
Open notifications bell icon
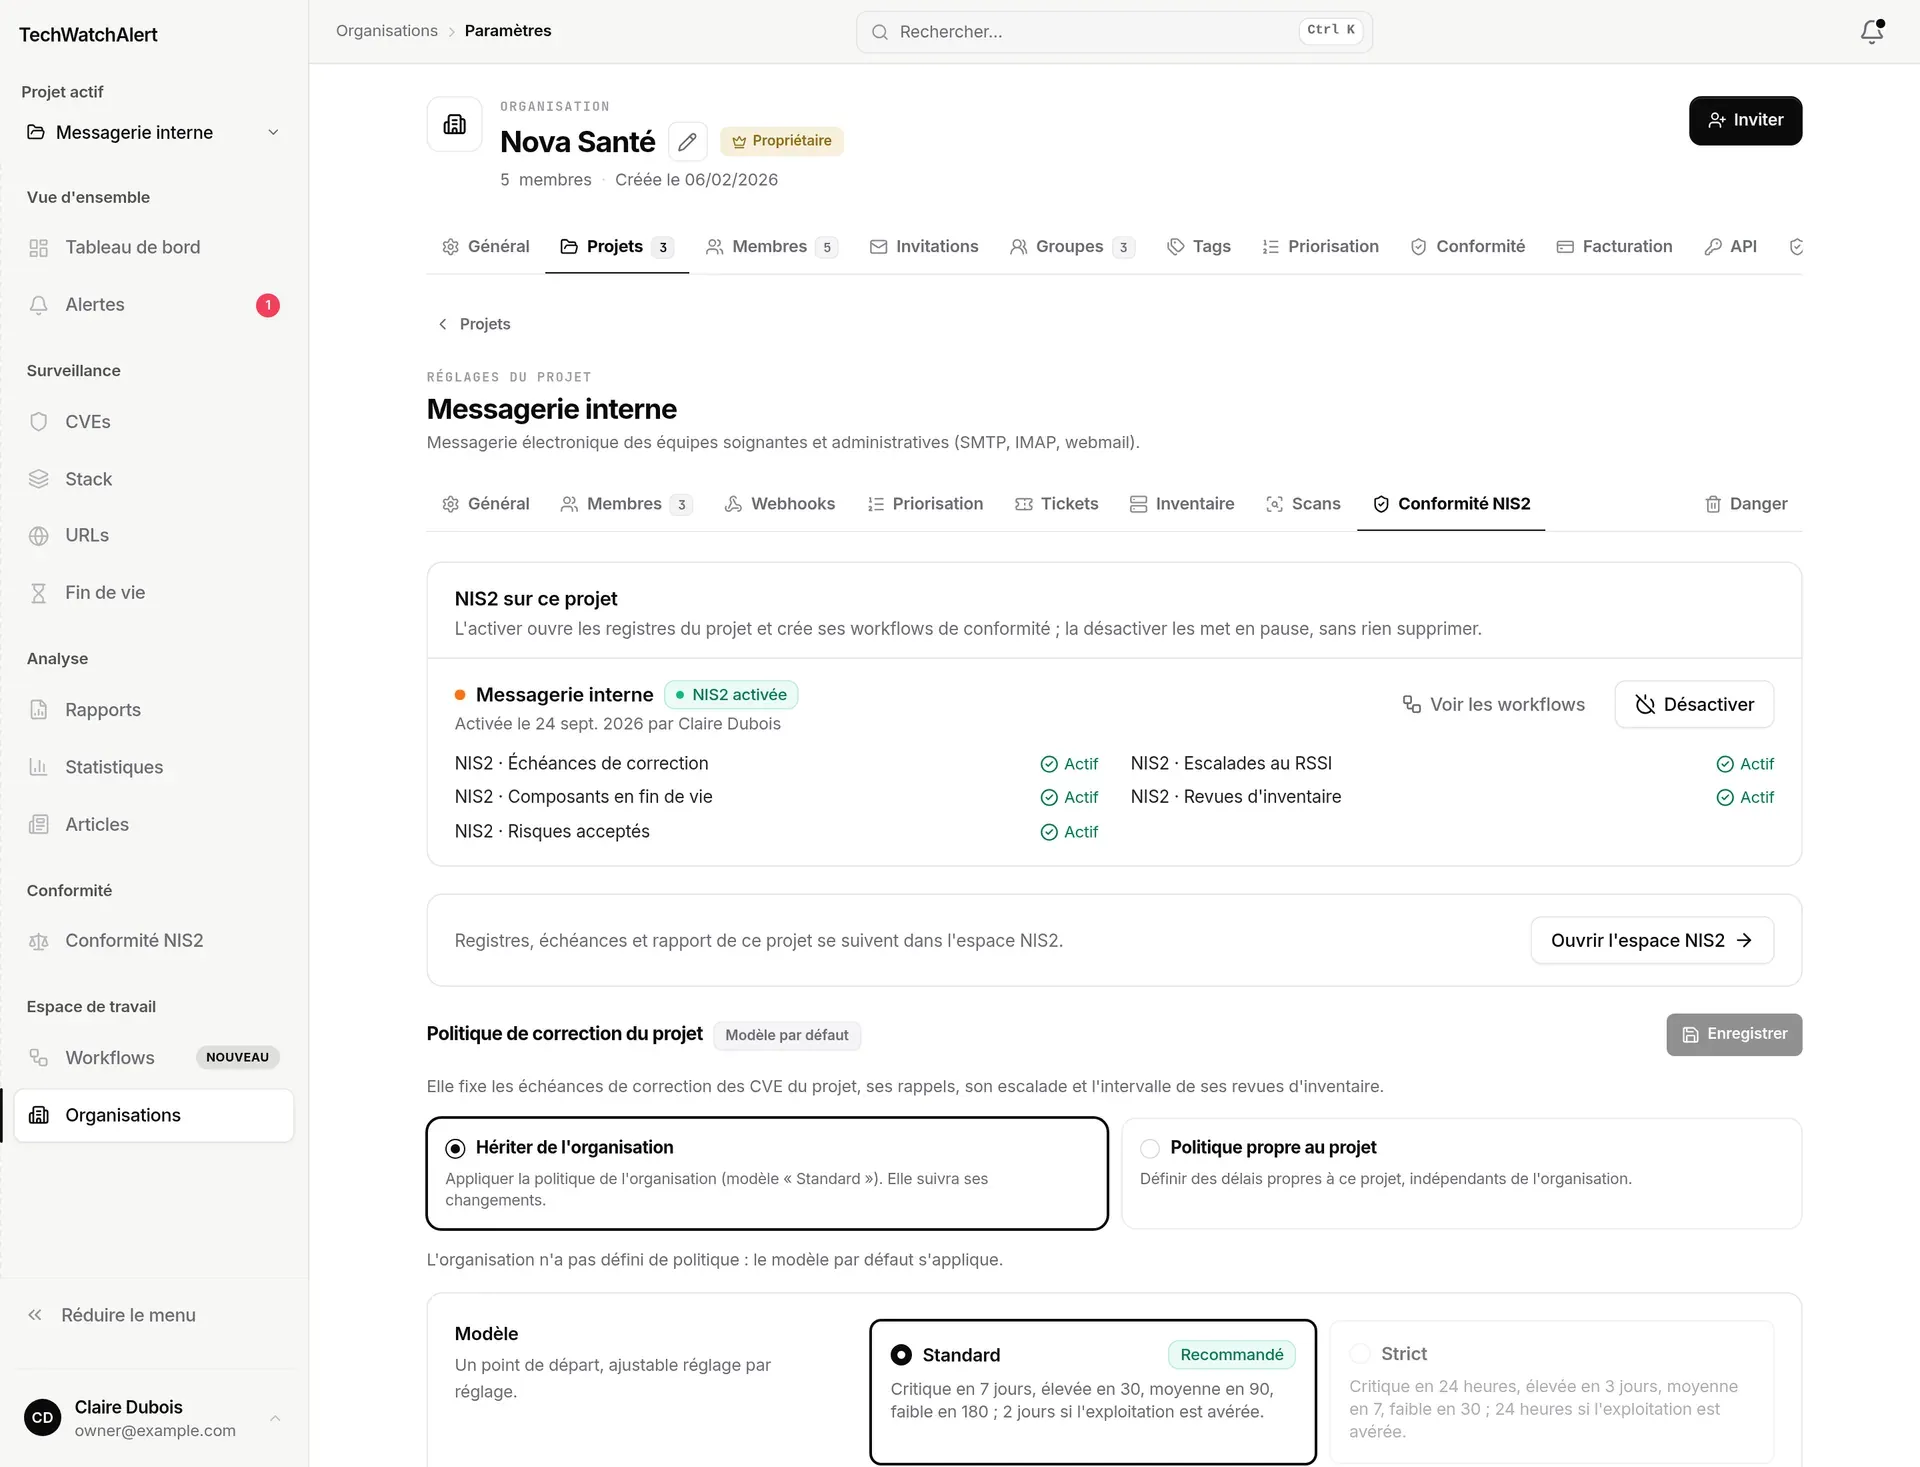1872,32
